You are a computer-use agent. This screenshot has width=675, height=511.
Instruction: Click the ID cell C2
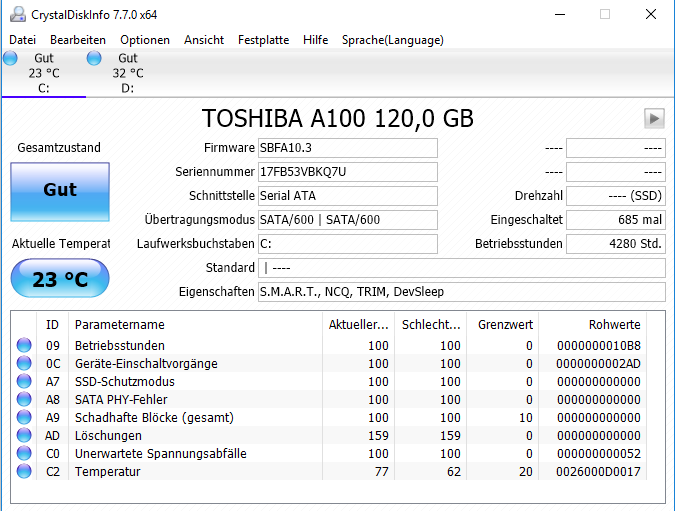point(53,472)
